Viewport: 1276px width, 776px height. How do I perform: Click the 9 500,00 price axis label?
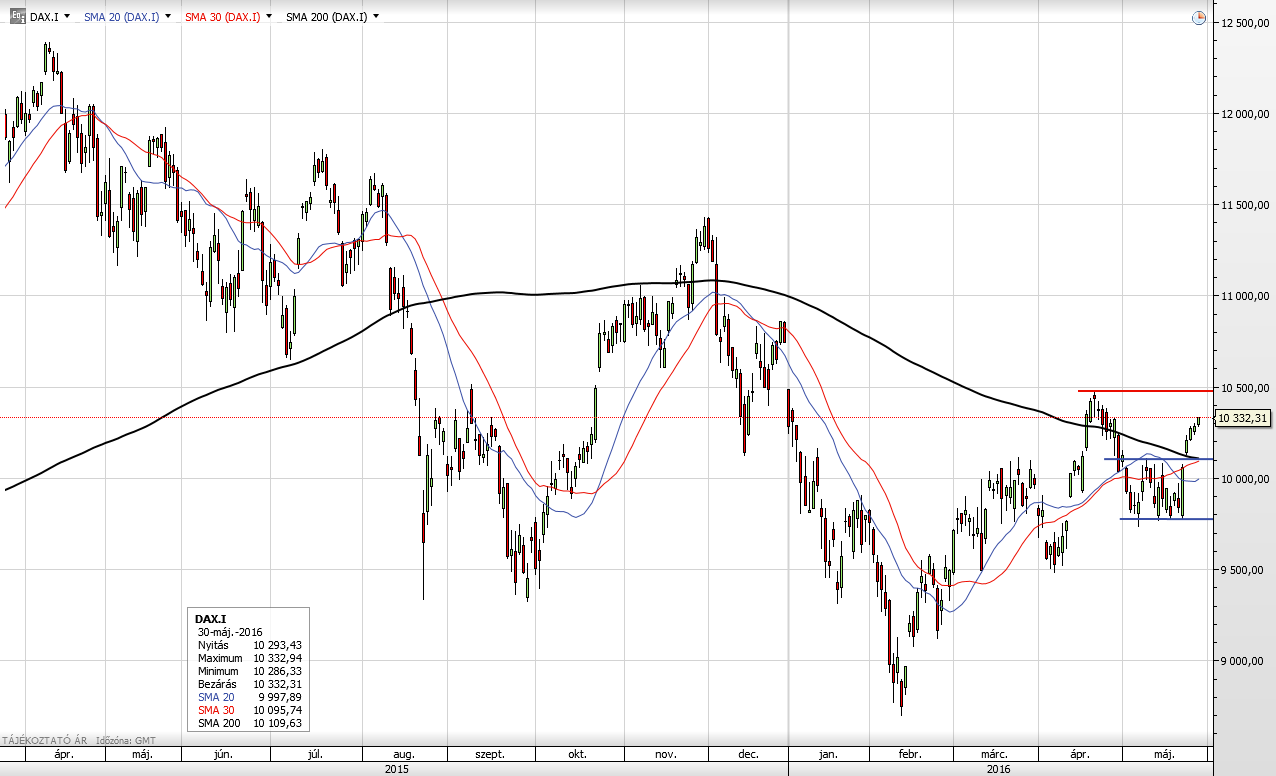coord(1244,570)
